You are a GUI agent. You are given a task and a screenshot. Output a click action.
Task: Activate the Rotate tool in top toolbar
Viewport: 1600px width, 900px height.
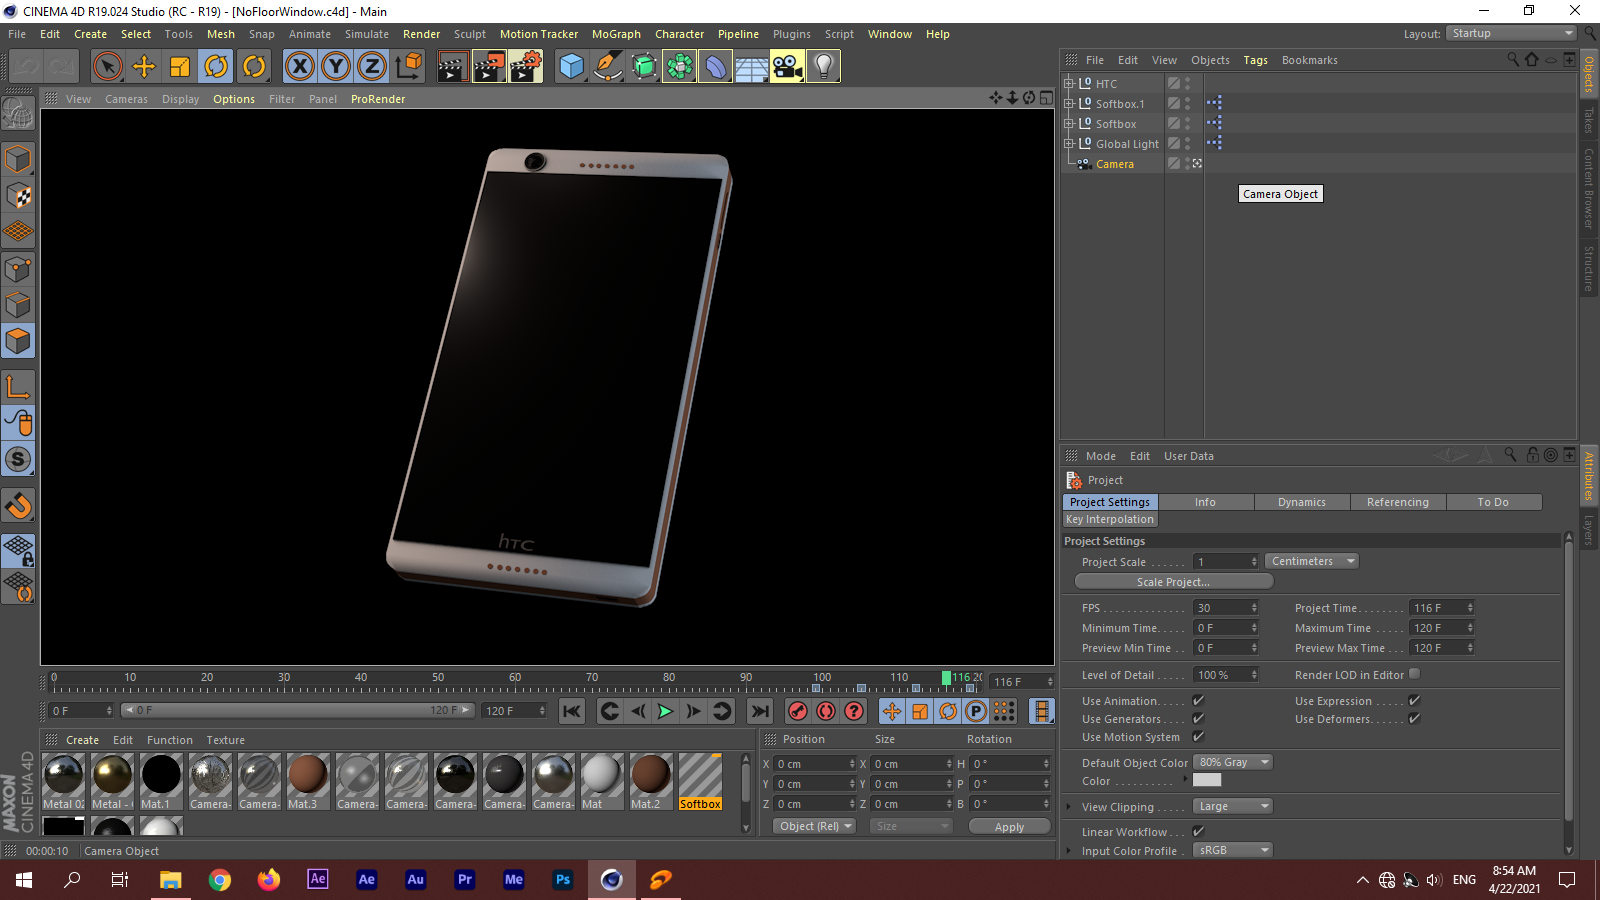[216, 67]
